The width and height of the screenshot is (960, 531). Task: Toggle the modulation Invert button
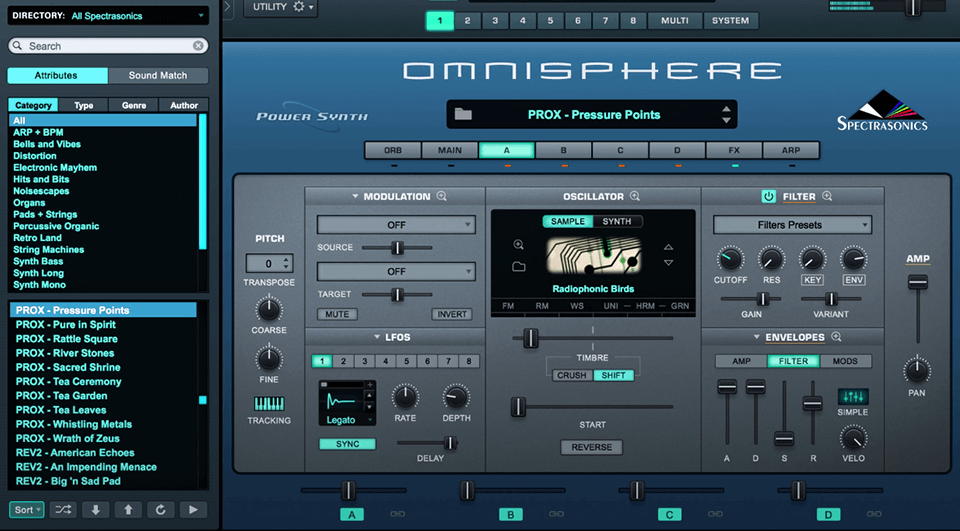[452, 314]
